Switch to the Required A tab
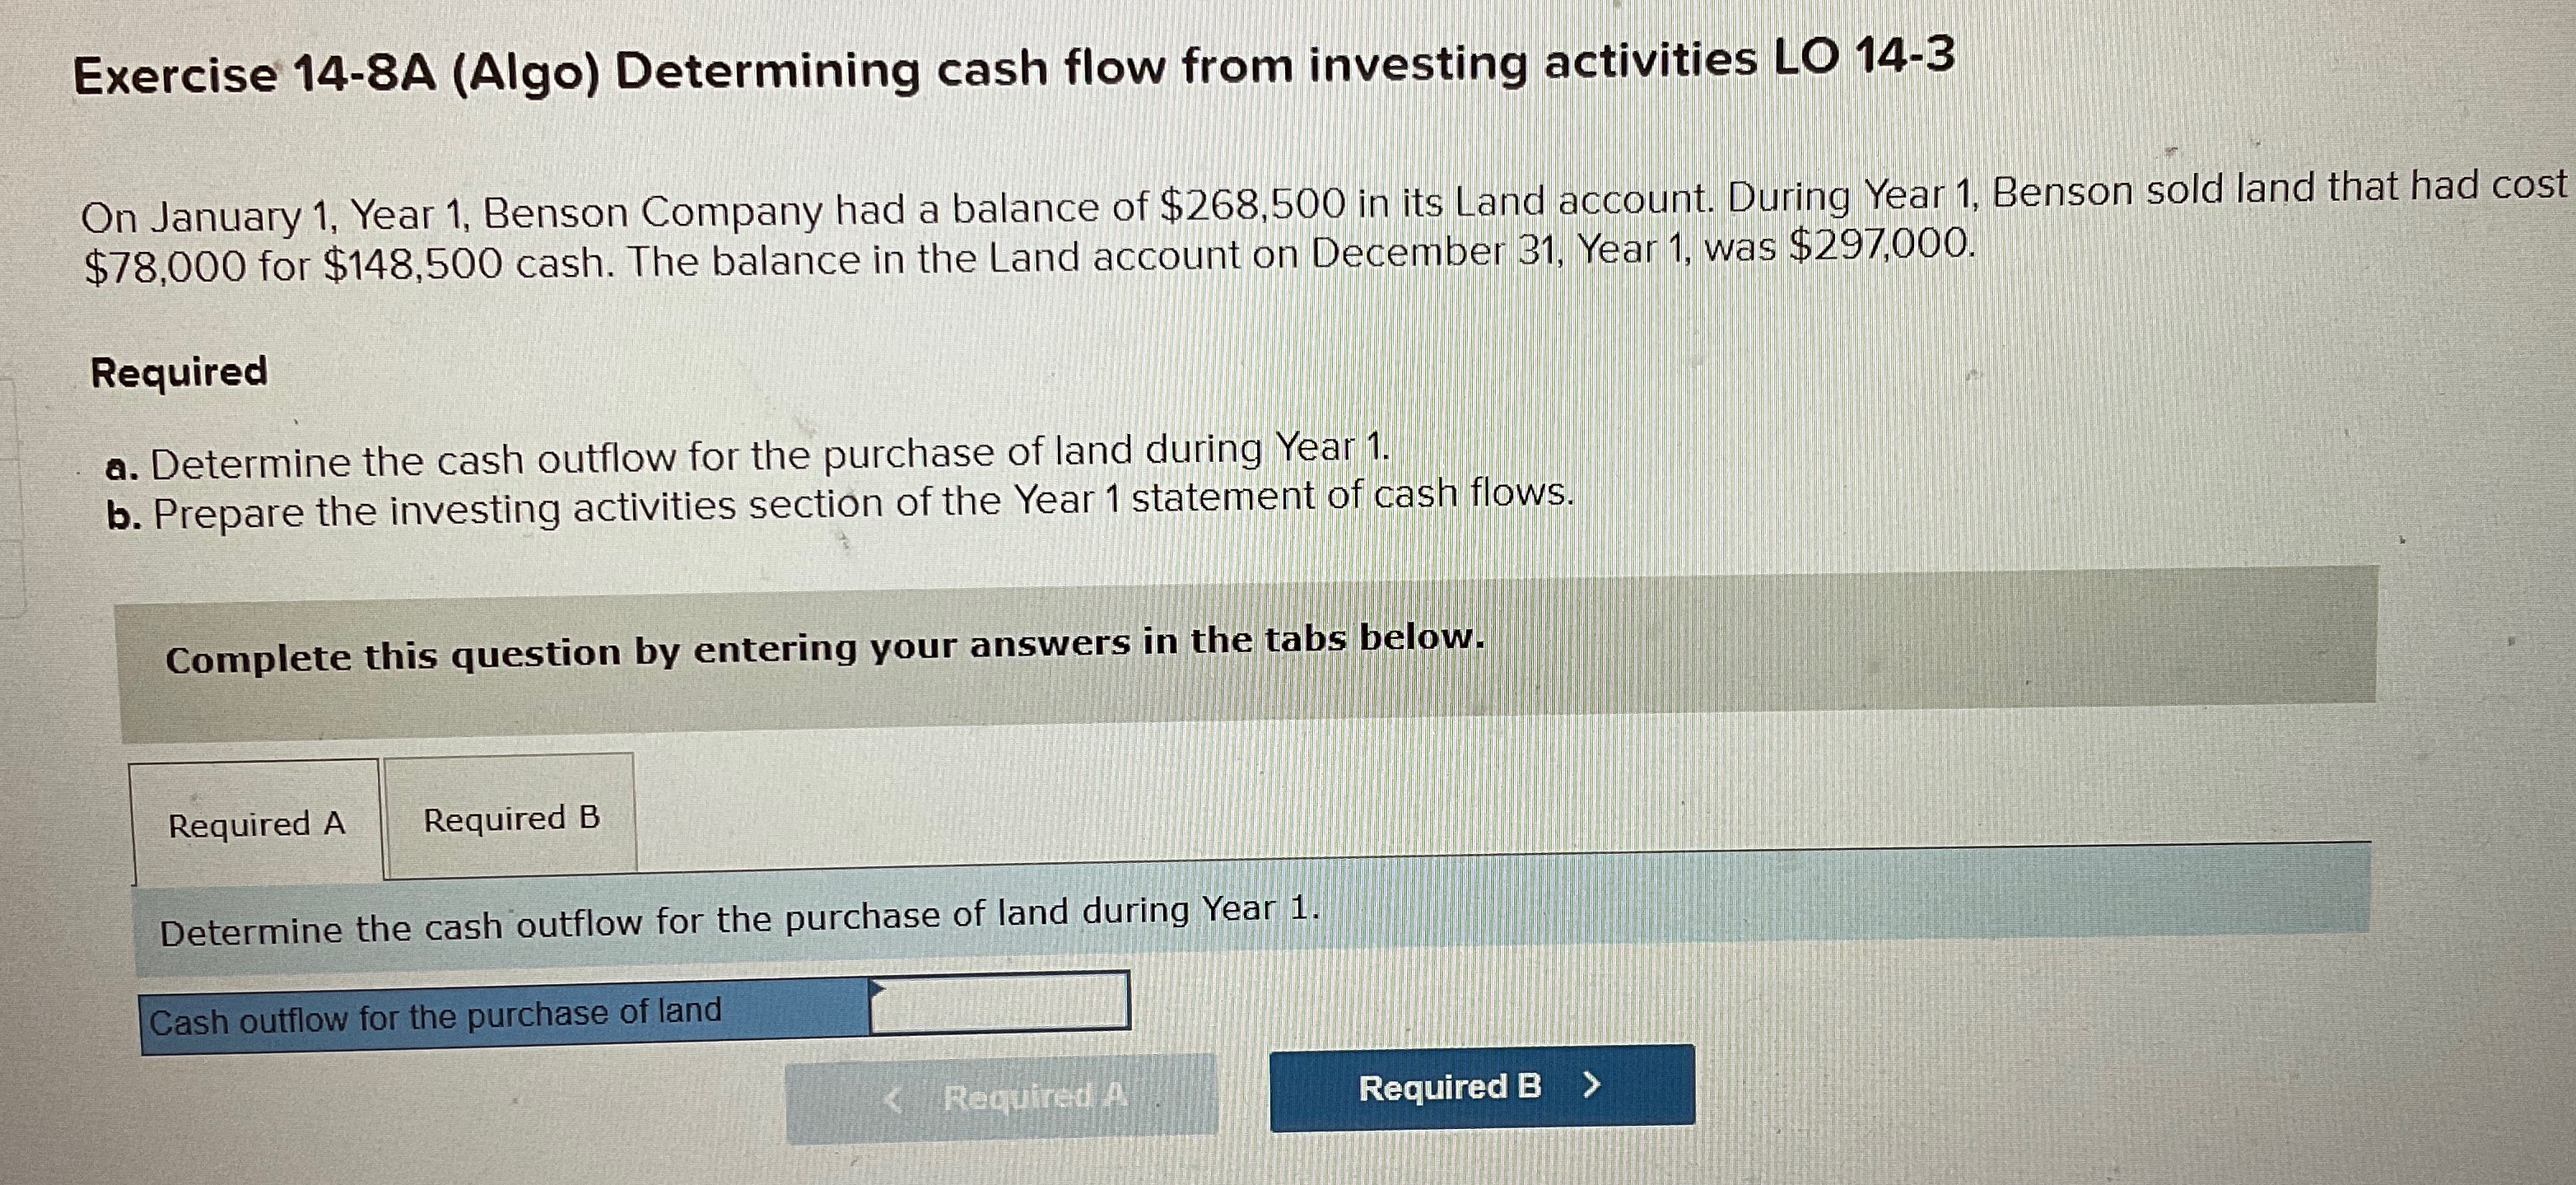This screenshot has width=2576, height=1185. [x=255, y=823]
